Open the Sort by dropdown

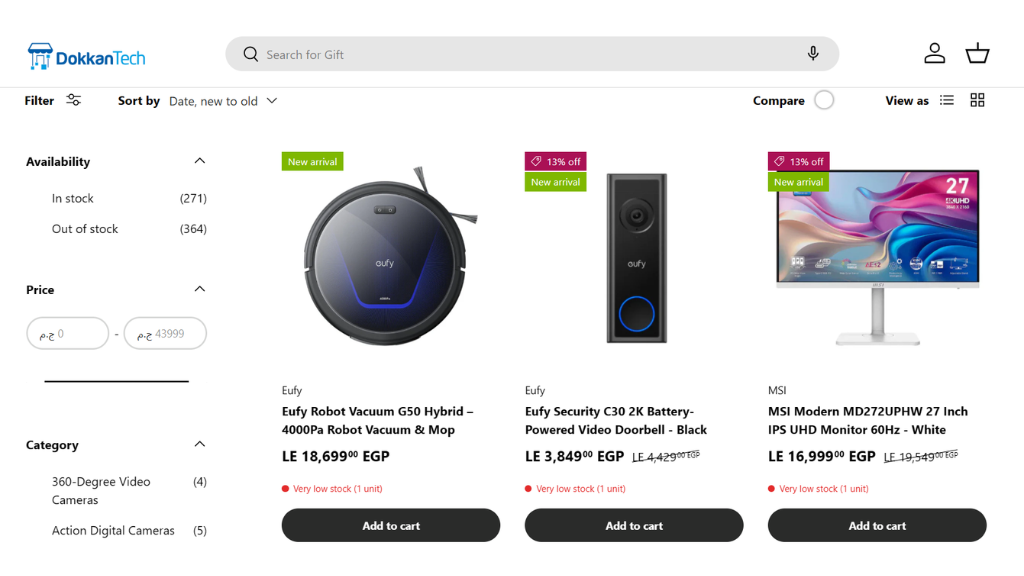pyautogui.click(x=223, y=101)
